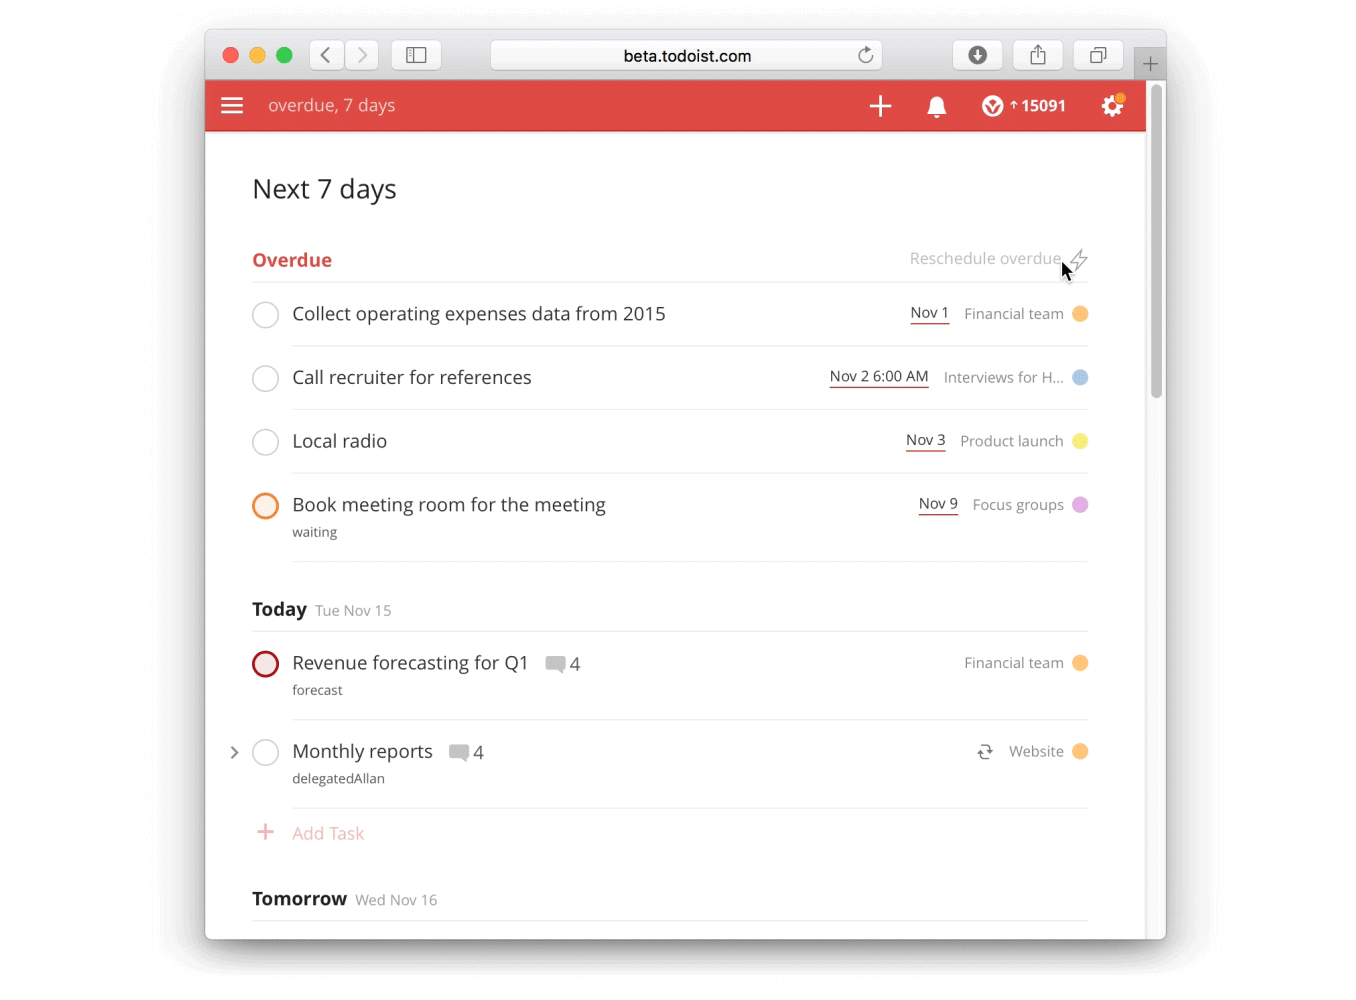The width and height of the screenshot is (1356, 1000).
Task: Open the Website project label
Action: point(1036,751)
